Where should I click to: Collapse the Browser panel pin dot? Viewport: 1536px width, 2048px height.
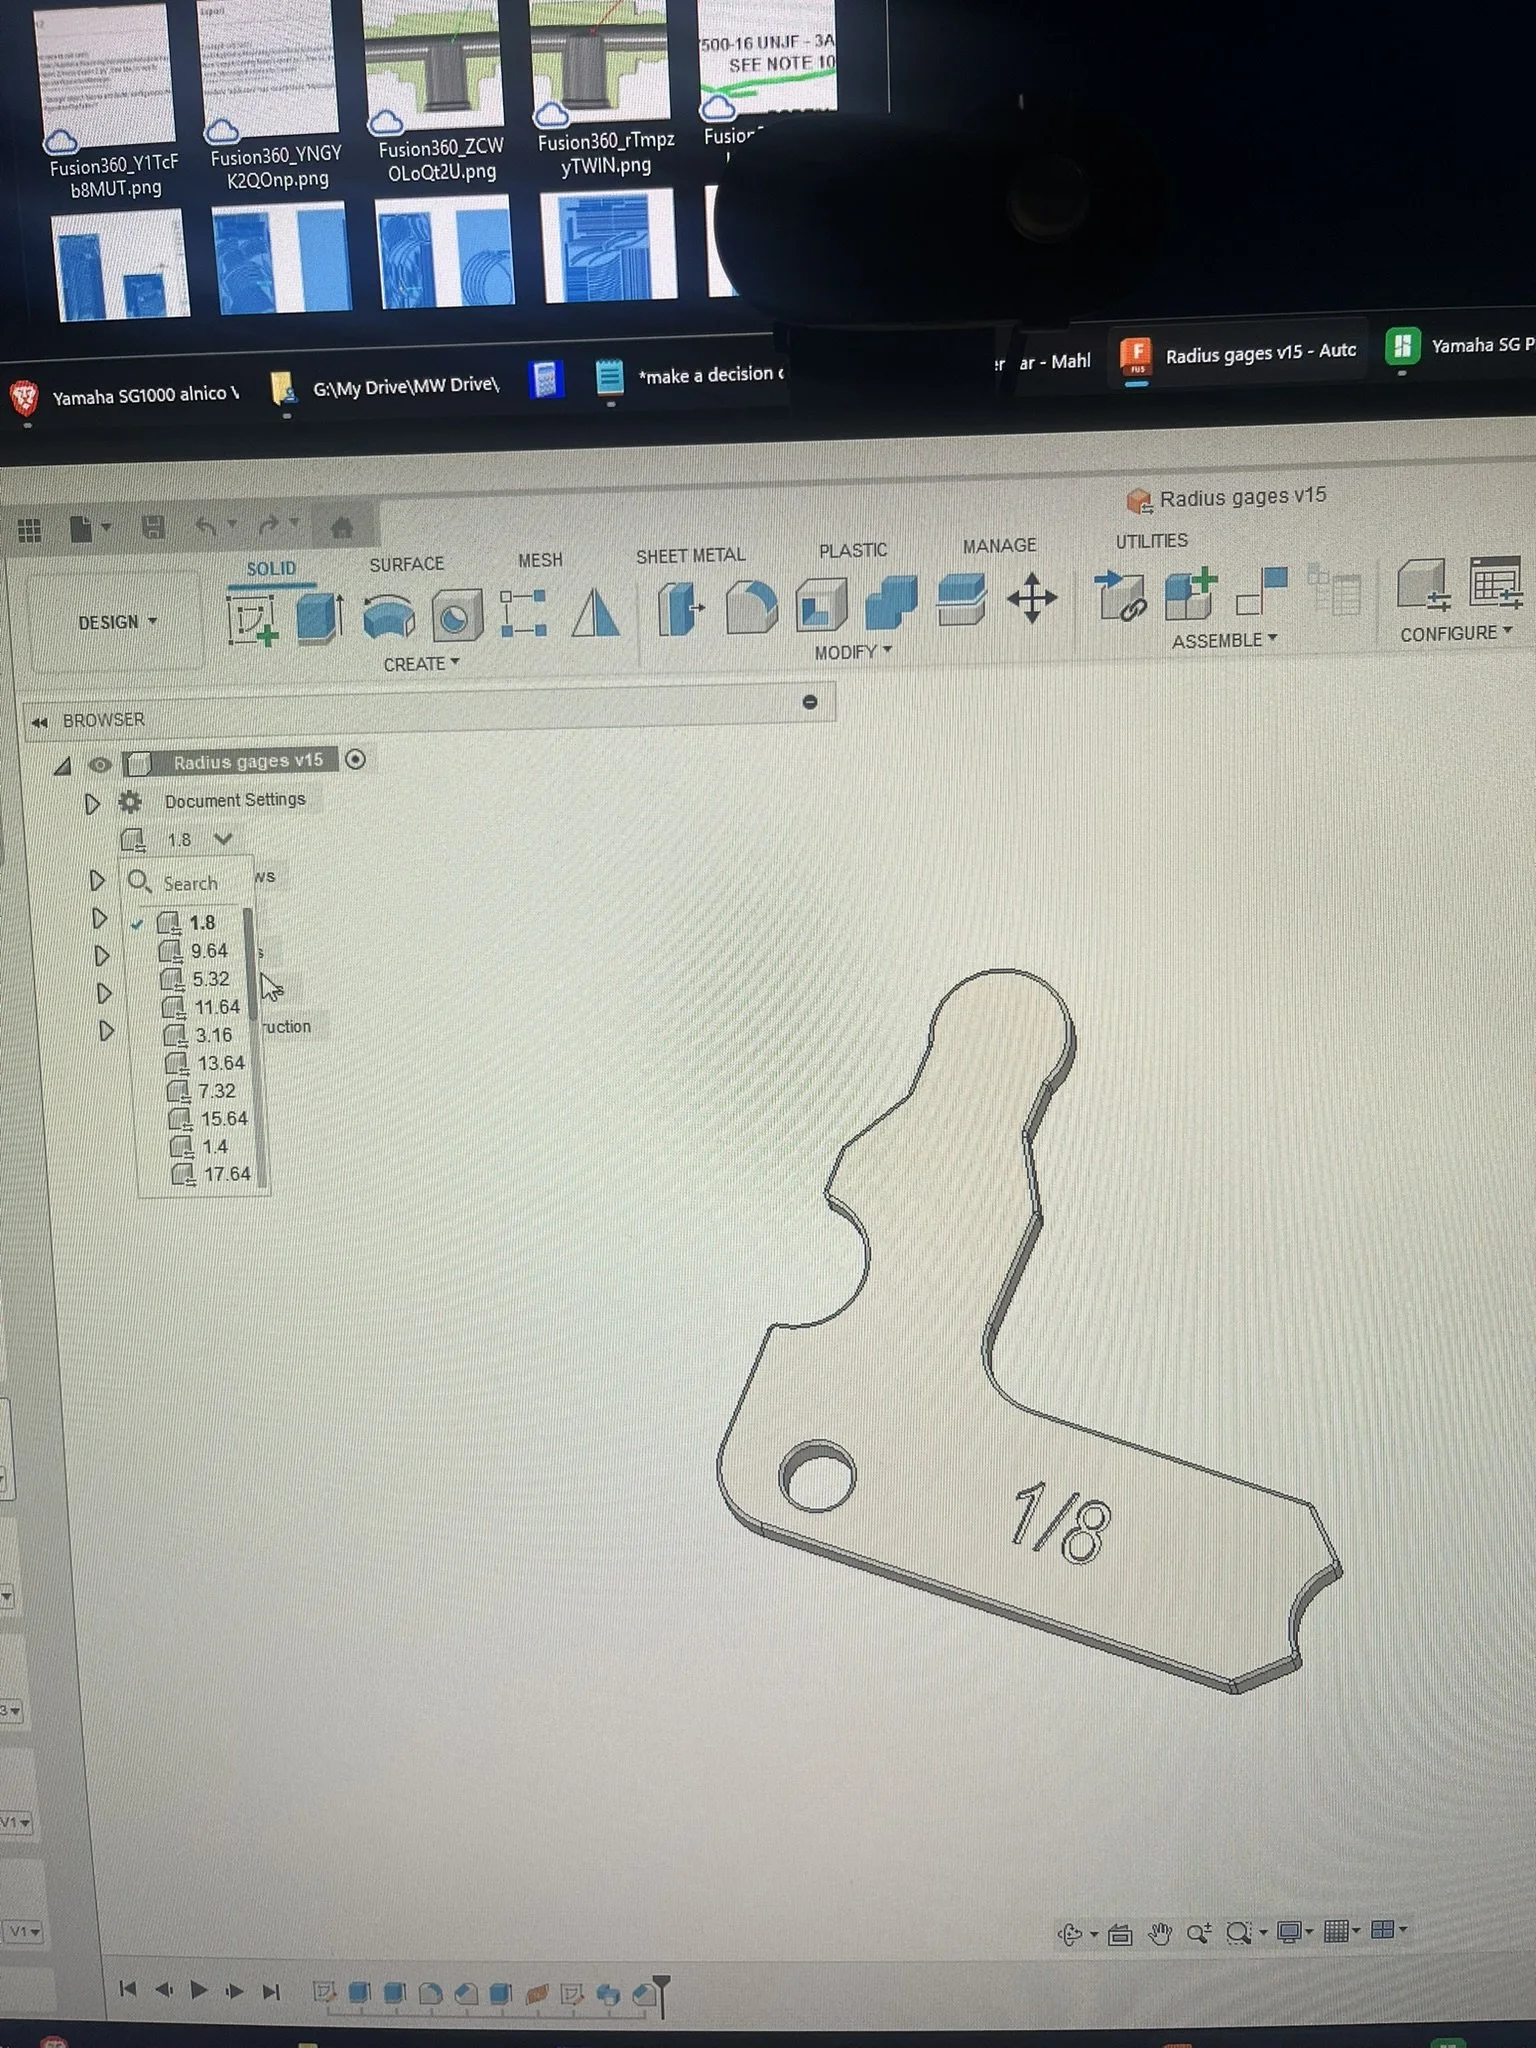click(x=810, y=702)
